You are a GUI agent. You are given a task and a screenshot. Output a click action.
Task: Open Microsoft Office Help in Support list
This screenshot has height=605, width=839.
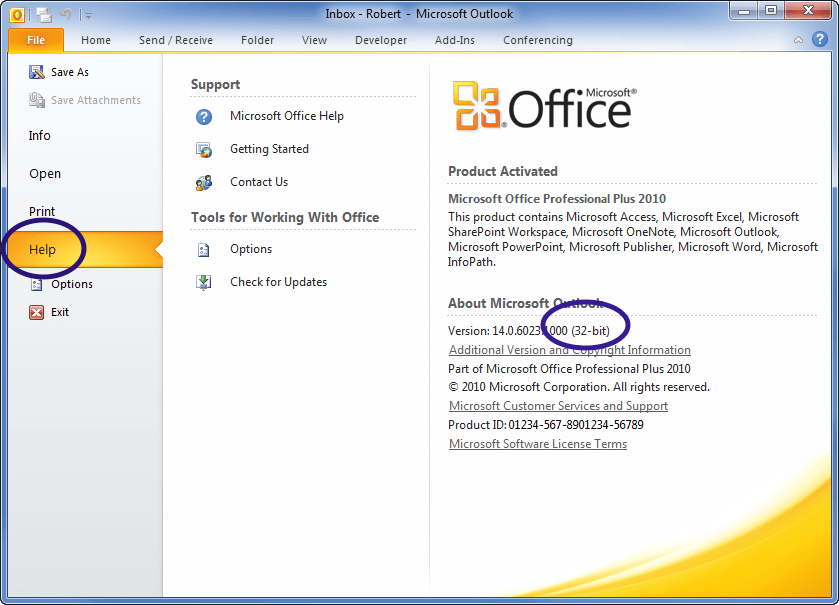click(287, 116)
